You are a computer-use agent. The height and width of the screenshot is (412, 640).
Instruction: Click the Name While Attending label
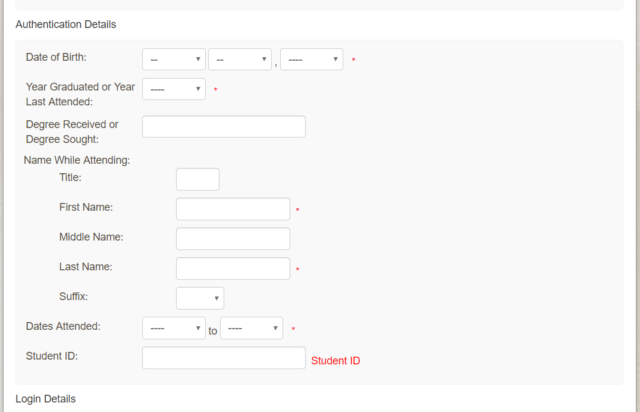coord(77,159)
